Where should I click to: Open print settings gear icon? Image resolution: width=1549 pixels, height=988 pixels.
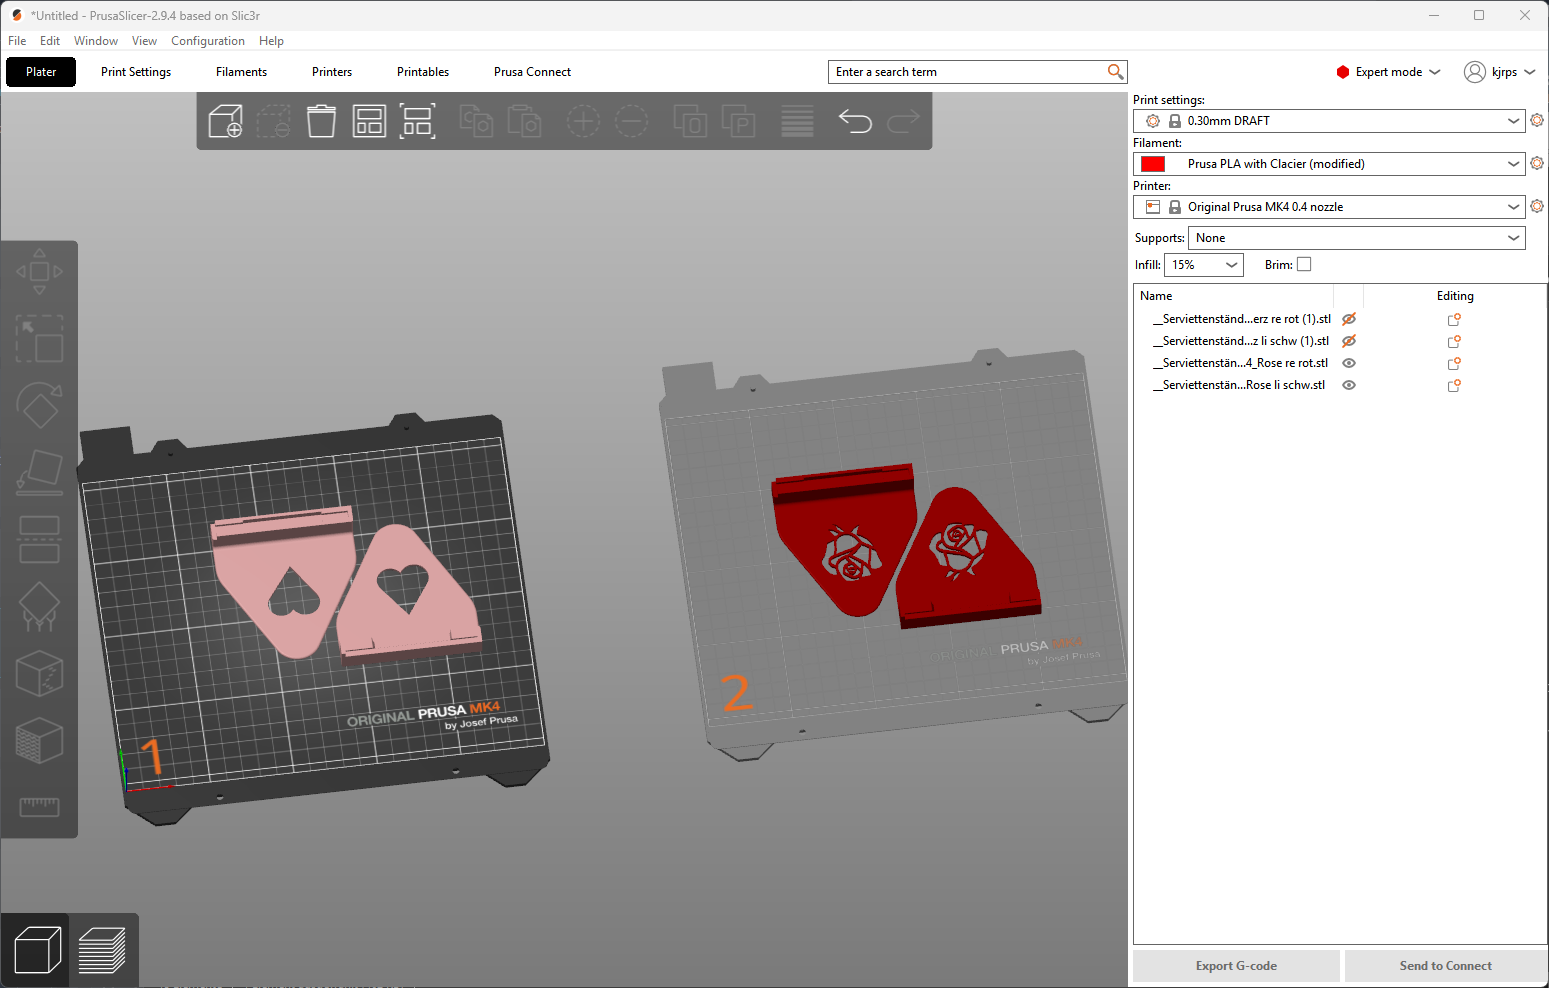tap(1537, 120)
